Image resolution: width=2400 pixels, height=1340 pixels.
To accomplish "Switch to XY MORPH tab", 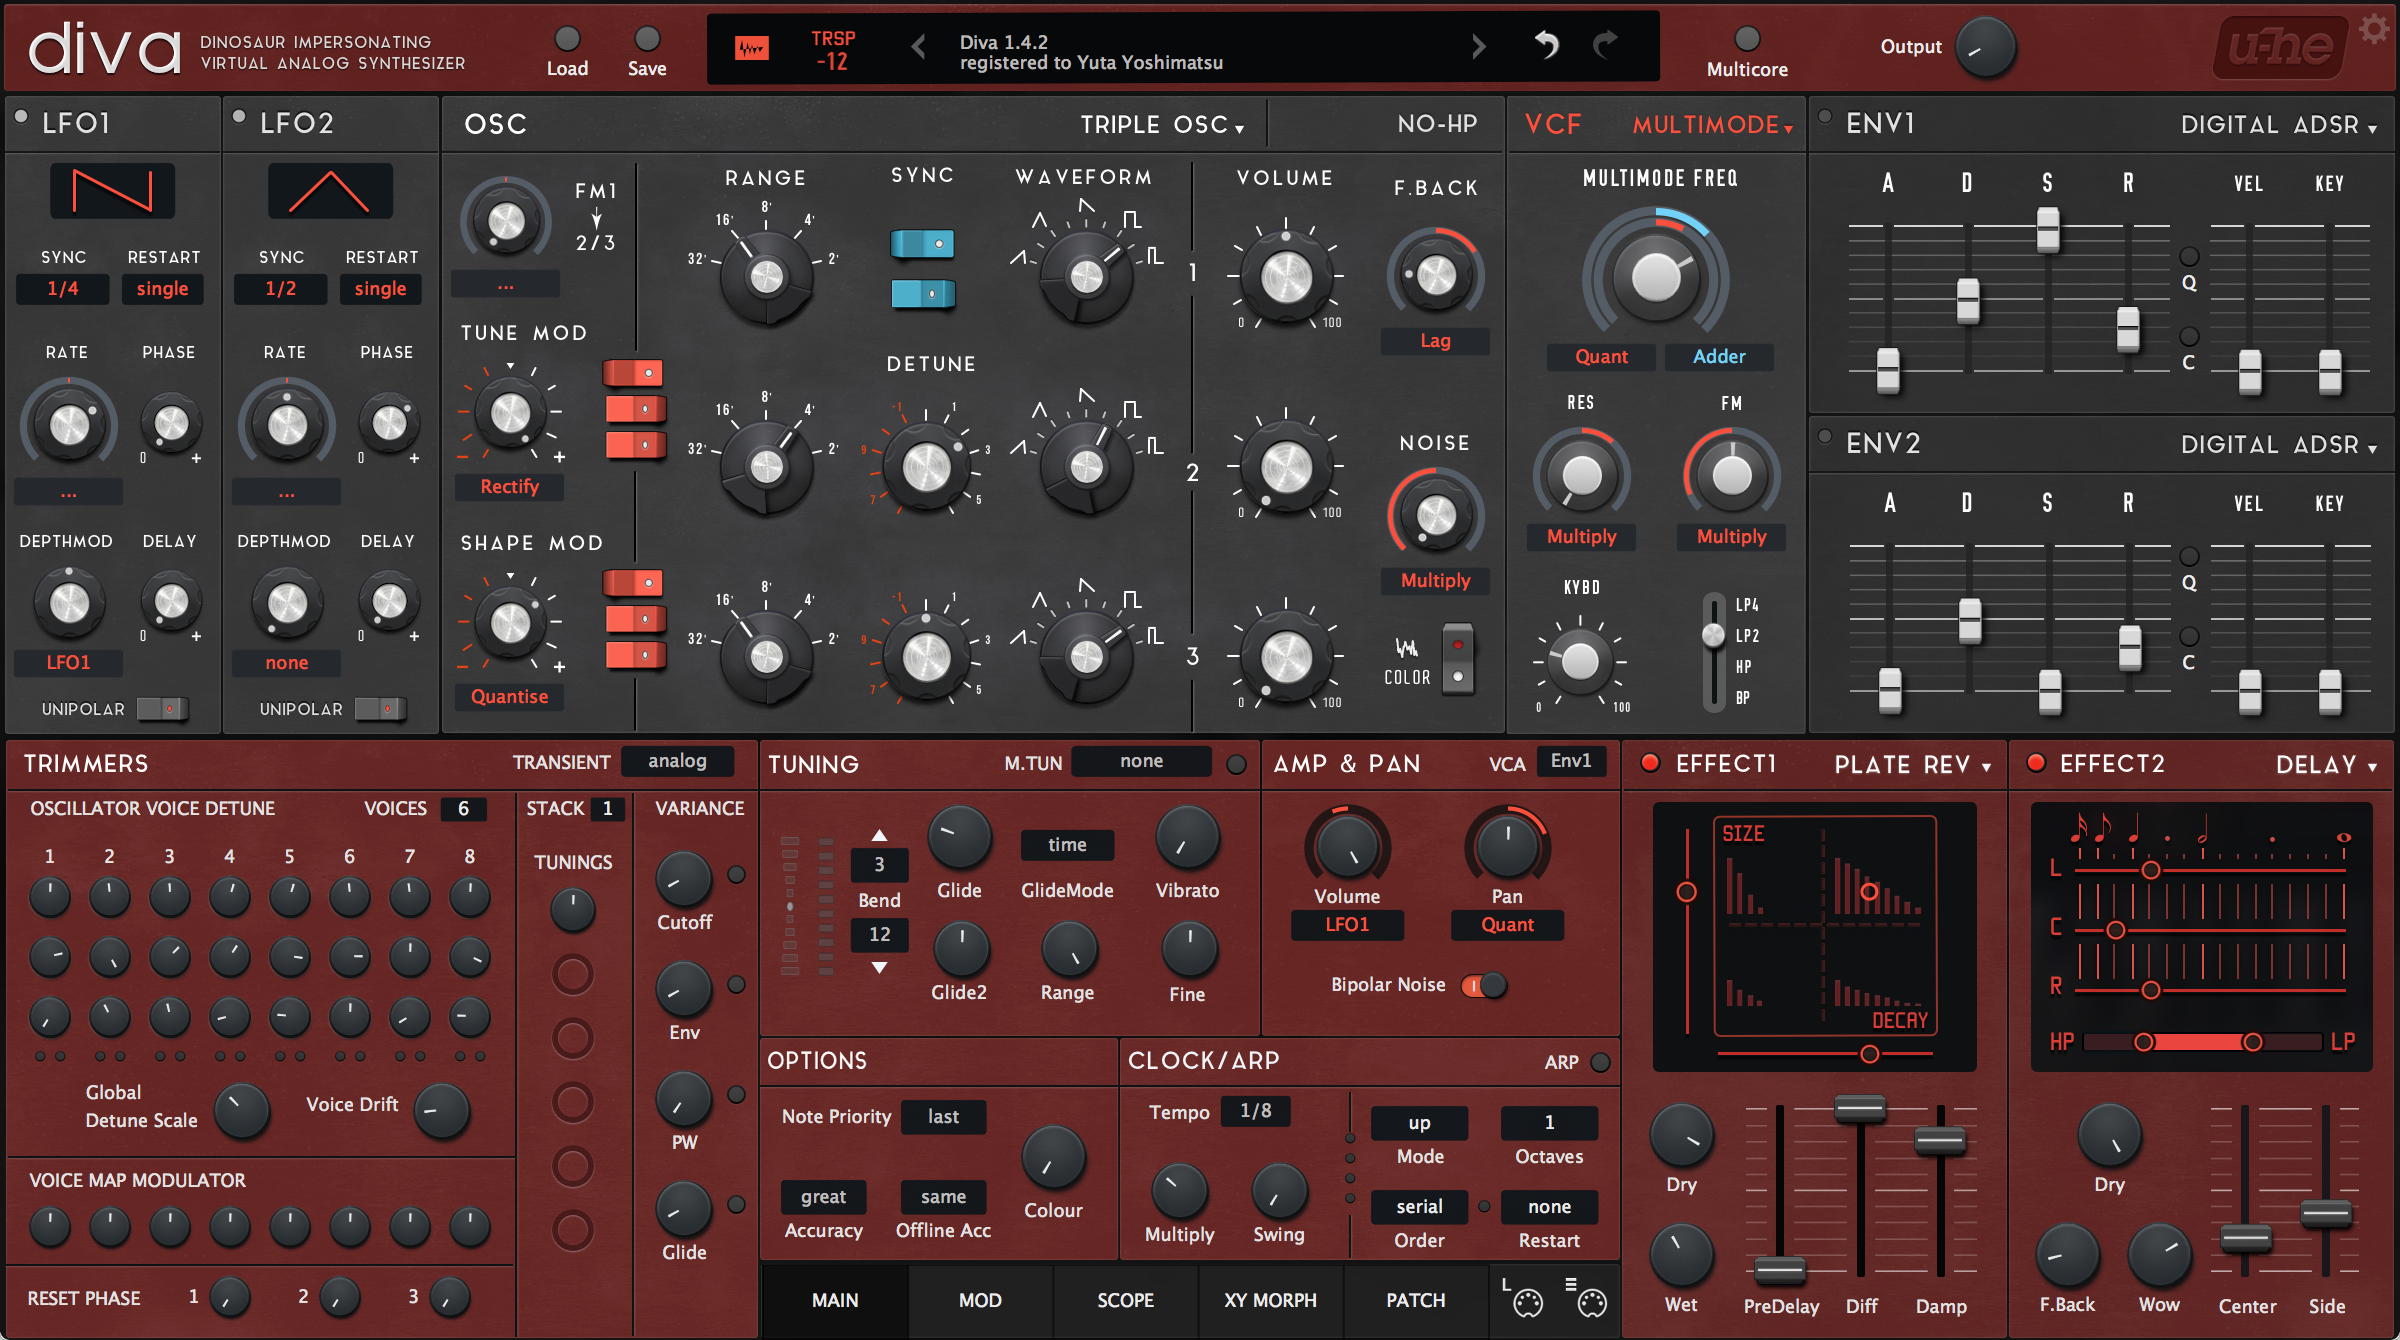I will 1270,1300.
